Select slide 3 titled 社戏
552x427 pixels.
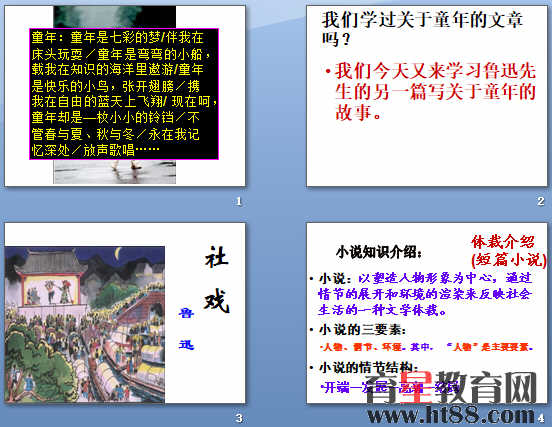coord(125,313)
